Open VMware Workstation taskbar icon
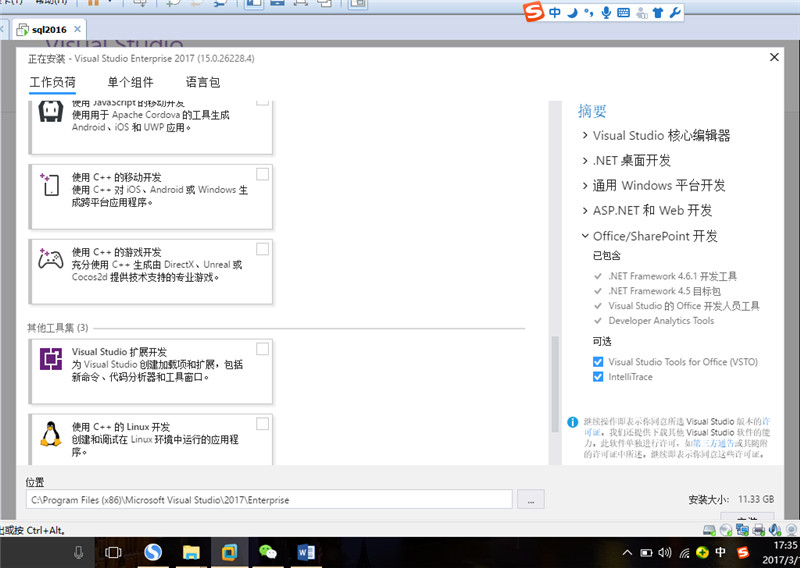Screen dimensions: 800x568 coord(230,552)
